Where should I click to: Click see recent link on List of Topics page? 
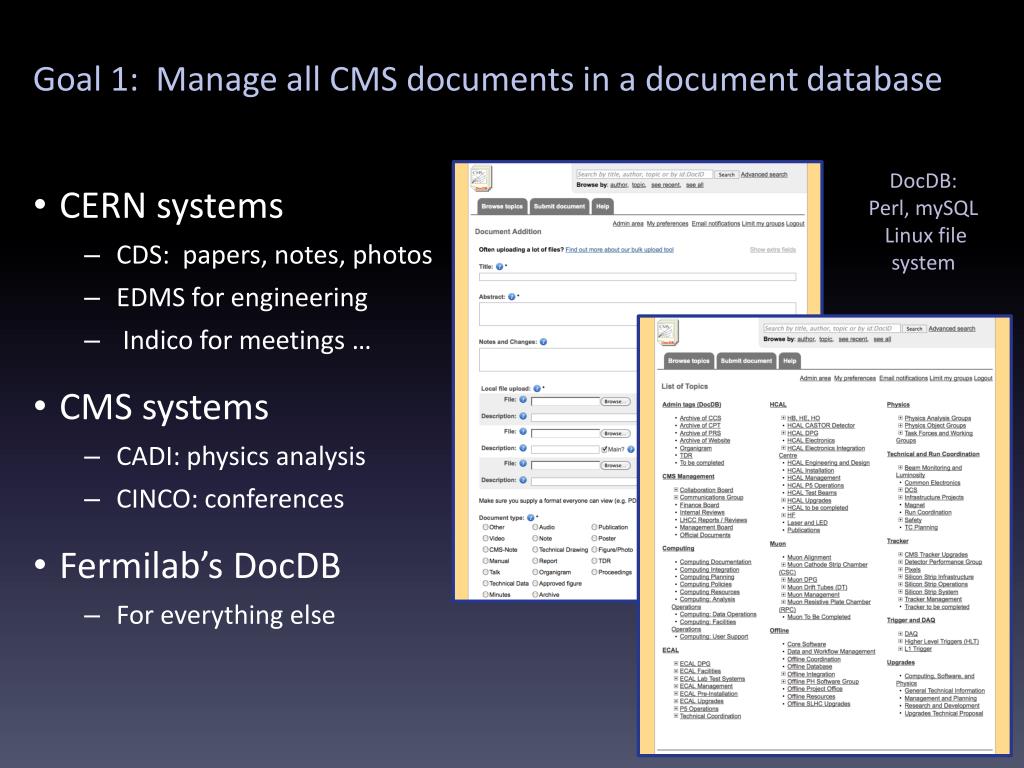pyautogui.click(x=854, y=339)
